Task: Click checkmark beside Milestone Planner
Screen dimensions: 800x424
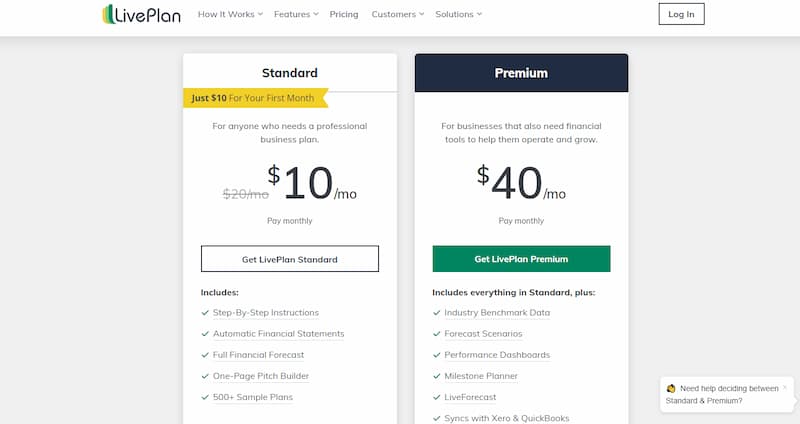Action: point(437,376)
